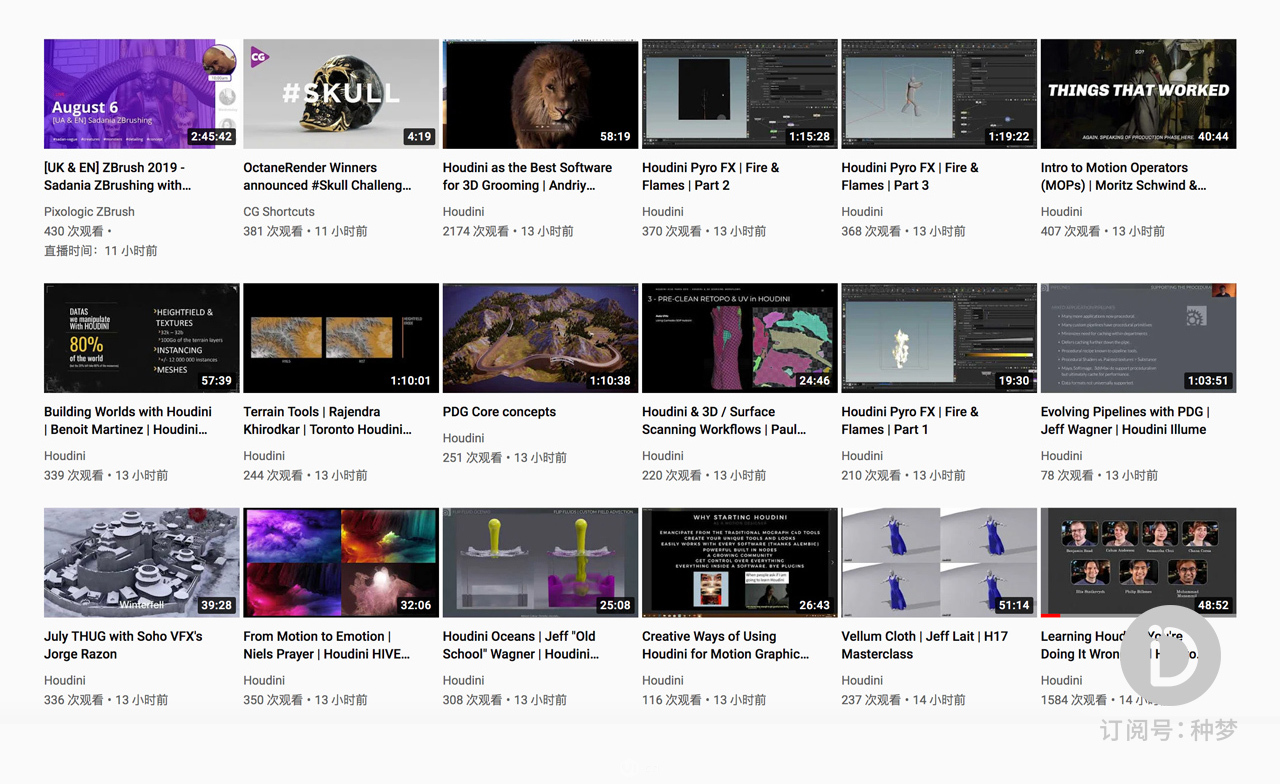The image size is (1280, 784).
Task: Click the 'Evolving Pipelines with PDG' title
Action: pyautogui.click(x=1124, y=420)
